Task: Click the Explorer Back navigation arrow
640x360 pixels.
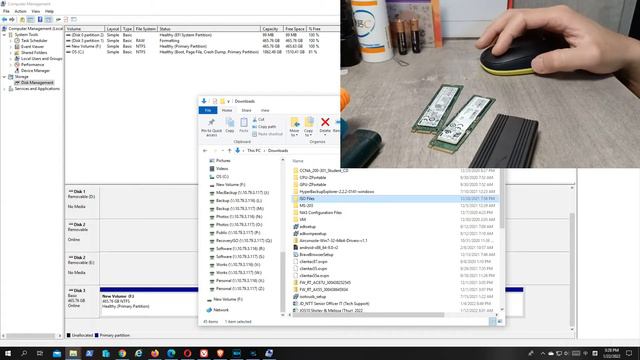Action: click(x=205, y=151)
